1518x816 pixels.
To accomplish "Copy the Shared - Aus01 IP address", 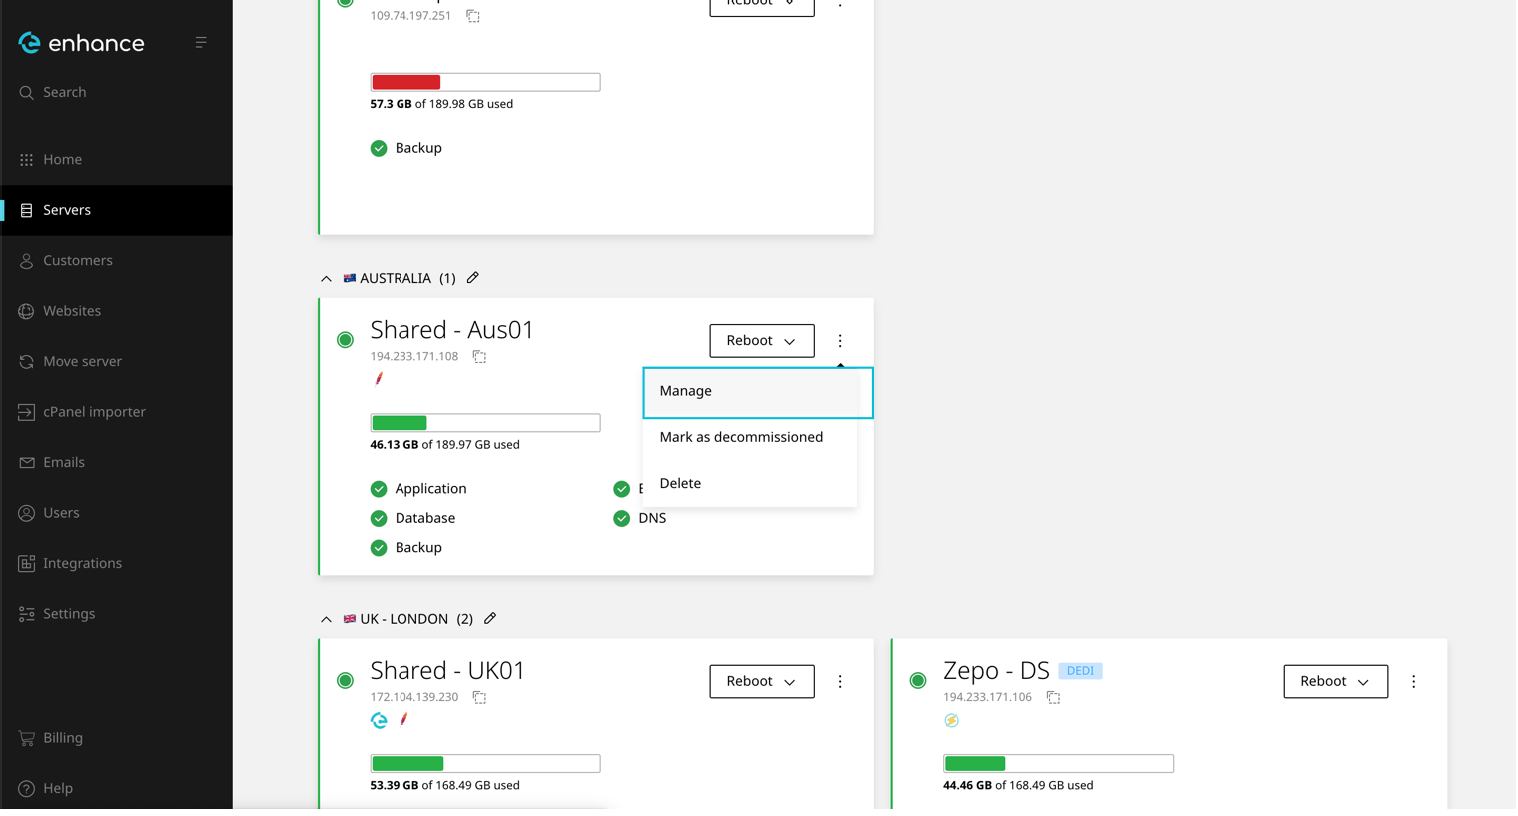I will pos(479,357).
